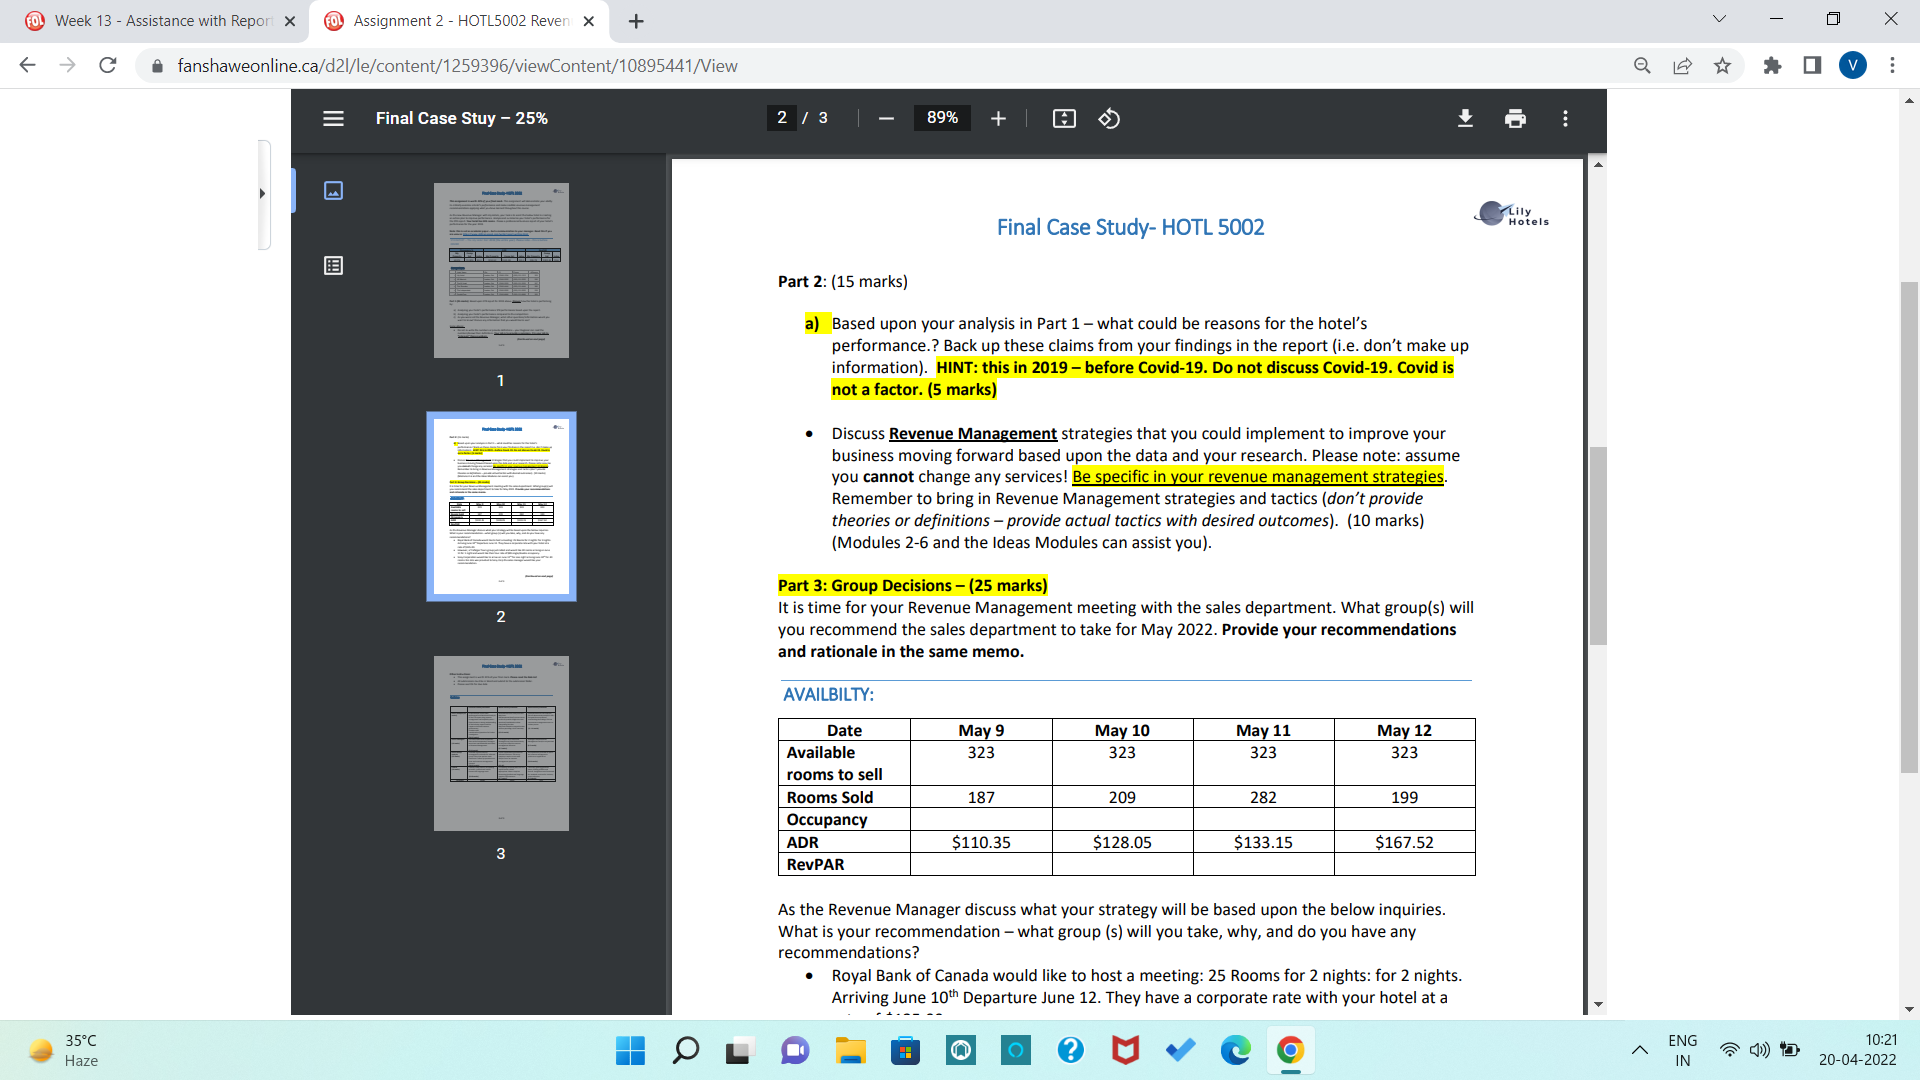Open the document outline panel
1920x1080 pixels.
[333, 265]
